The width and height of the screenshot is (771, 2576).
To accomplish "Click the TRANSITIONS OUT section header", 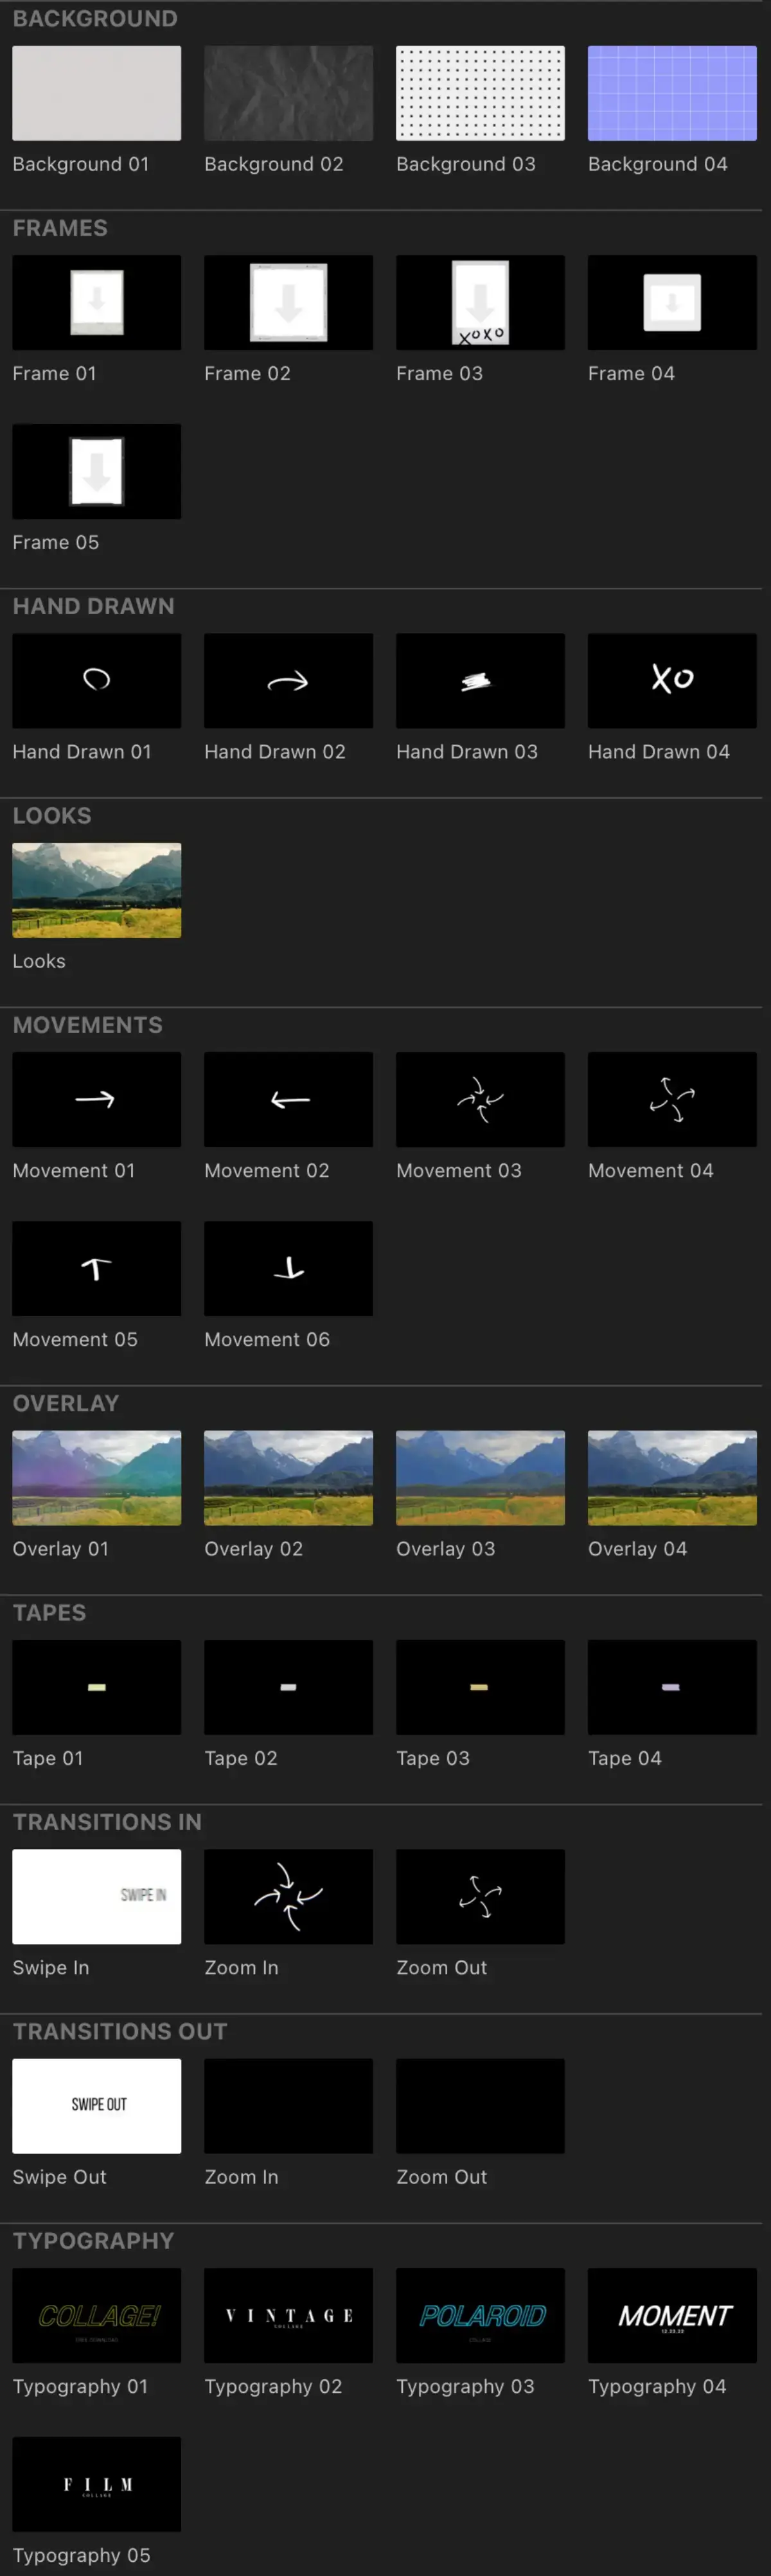I will (x=120, y=2031).
